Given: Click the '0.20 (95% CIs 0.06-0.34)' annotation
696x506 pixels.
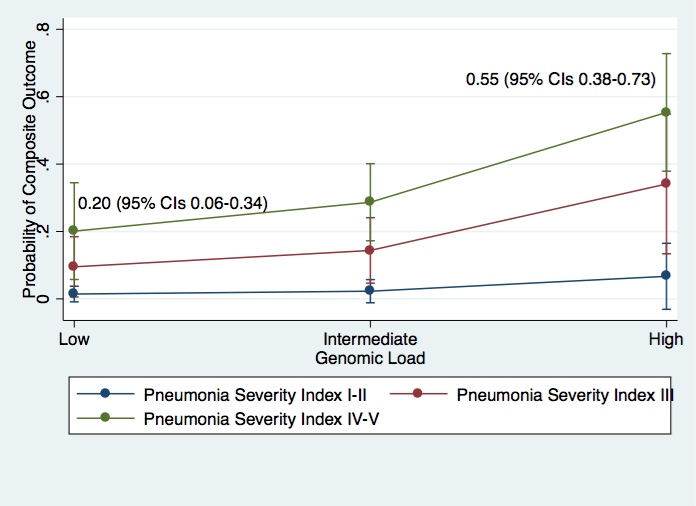Looking at the screenshot, I should [172, 203].
